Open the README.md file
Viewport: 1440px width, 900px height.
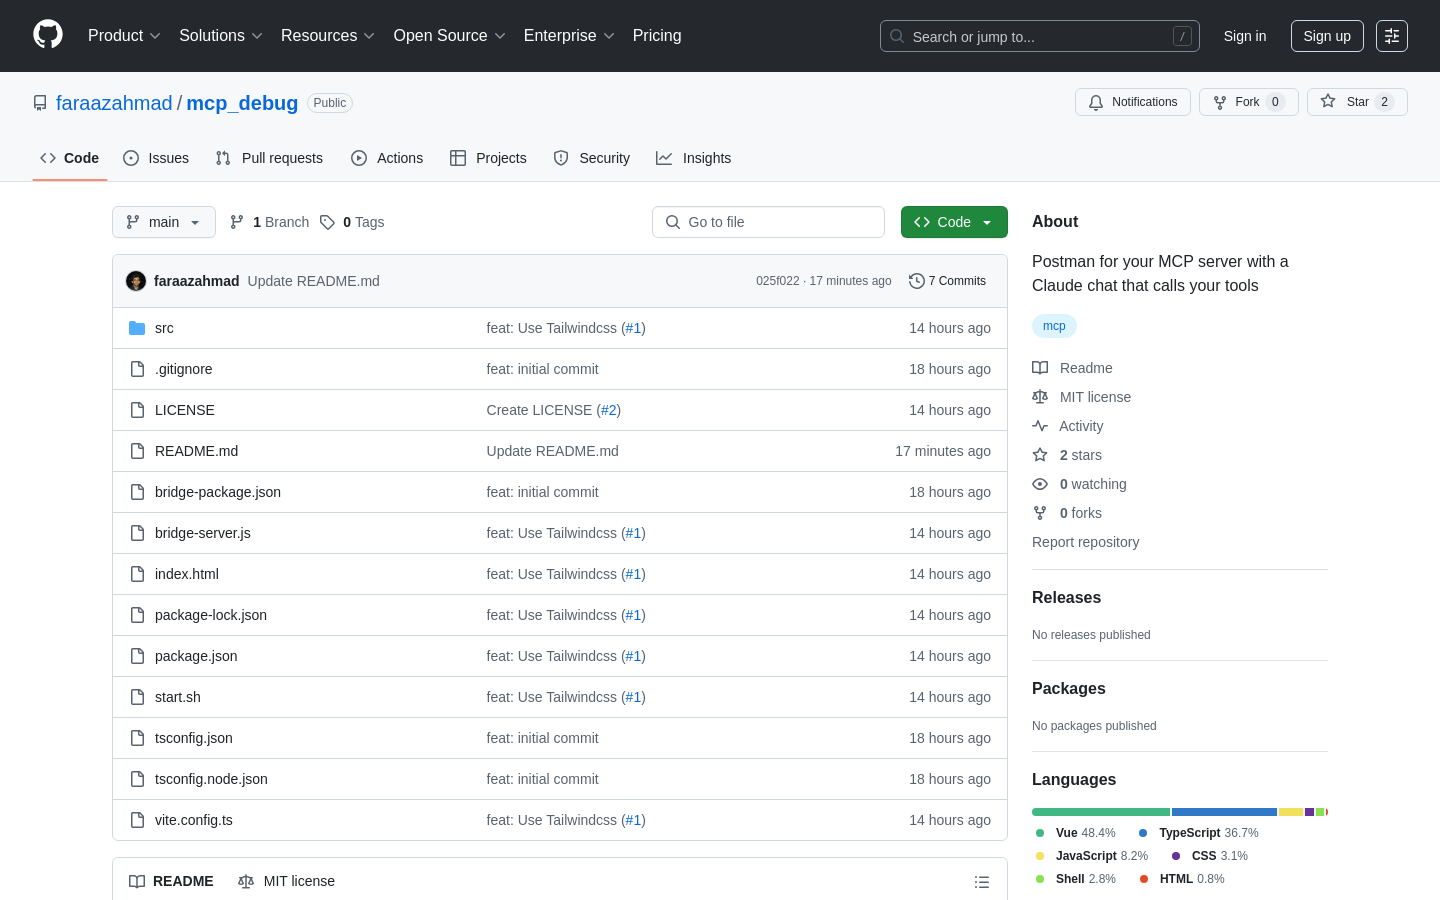197,451
